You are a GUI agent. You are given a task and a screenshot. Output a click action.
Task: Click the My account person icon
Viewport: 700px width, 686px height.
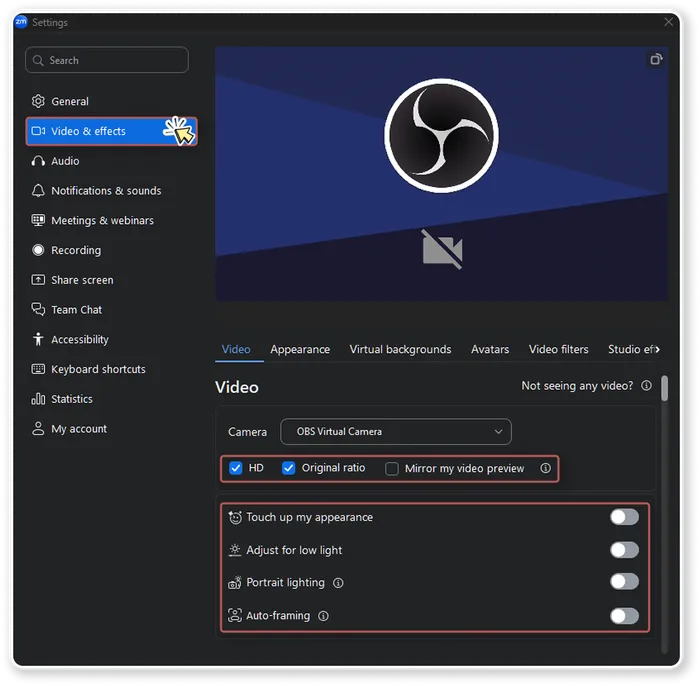point(38,428)
